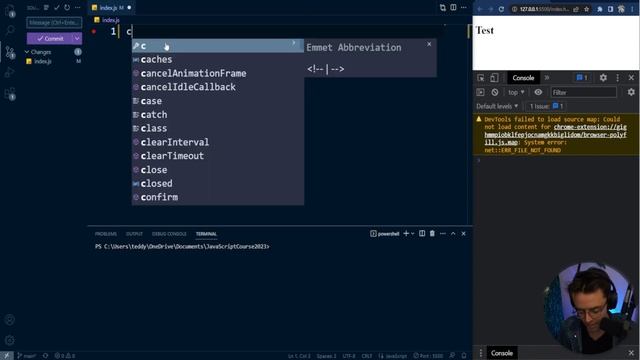Switch to the Debug Console tab
This screenshot has width=640, height=360.
[x=169, y=234]
